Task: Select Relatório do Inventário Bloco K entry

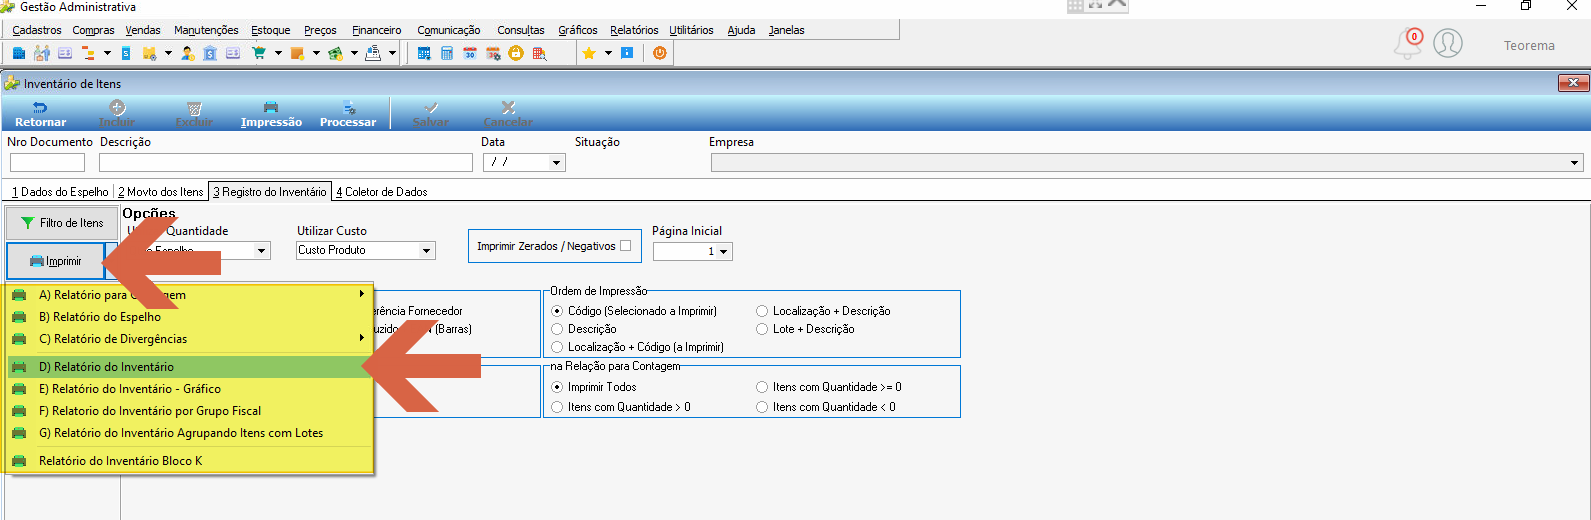Action: coord(190,461)
